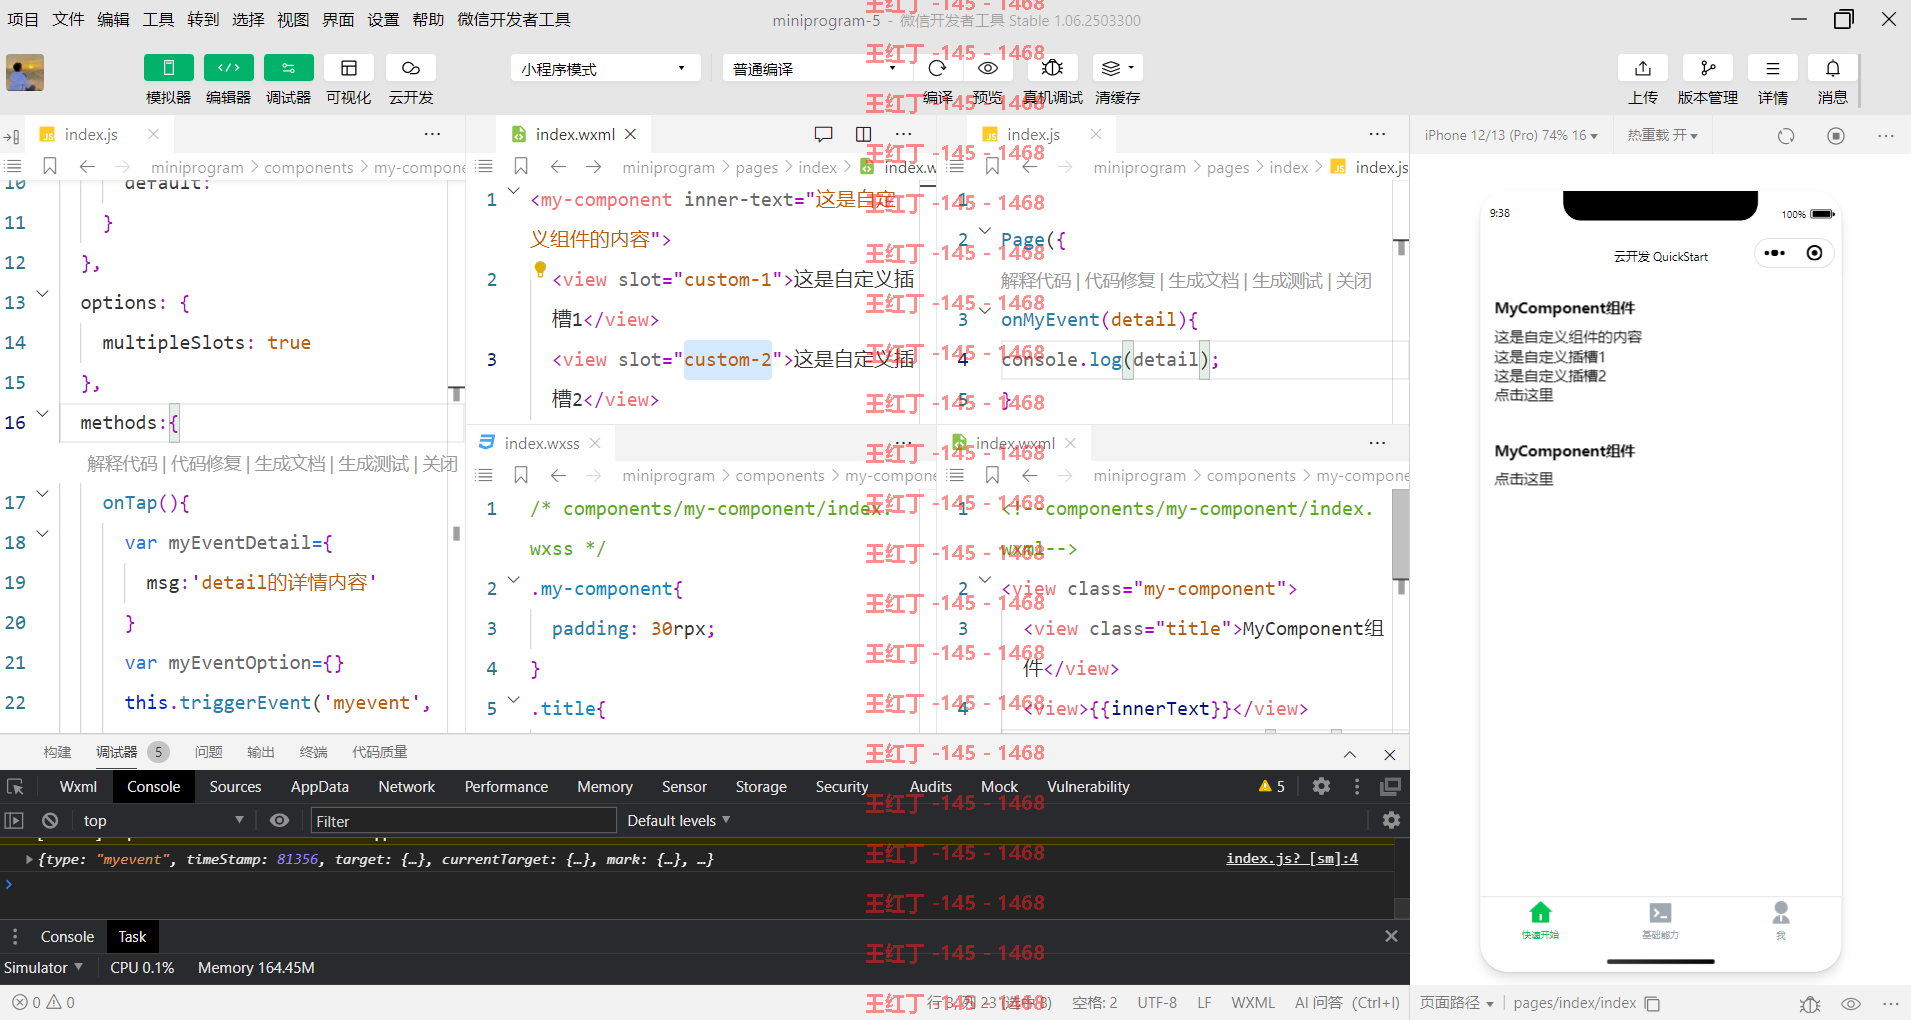Toggle the console sidebar icon

[14, 821]
